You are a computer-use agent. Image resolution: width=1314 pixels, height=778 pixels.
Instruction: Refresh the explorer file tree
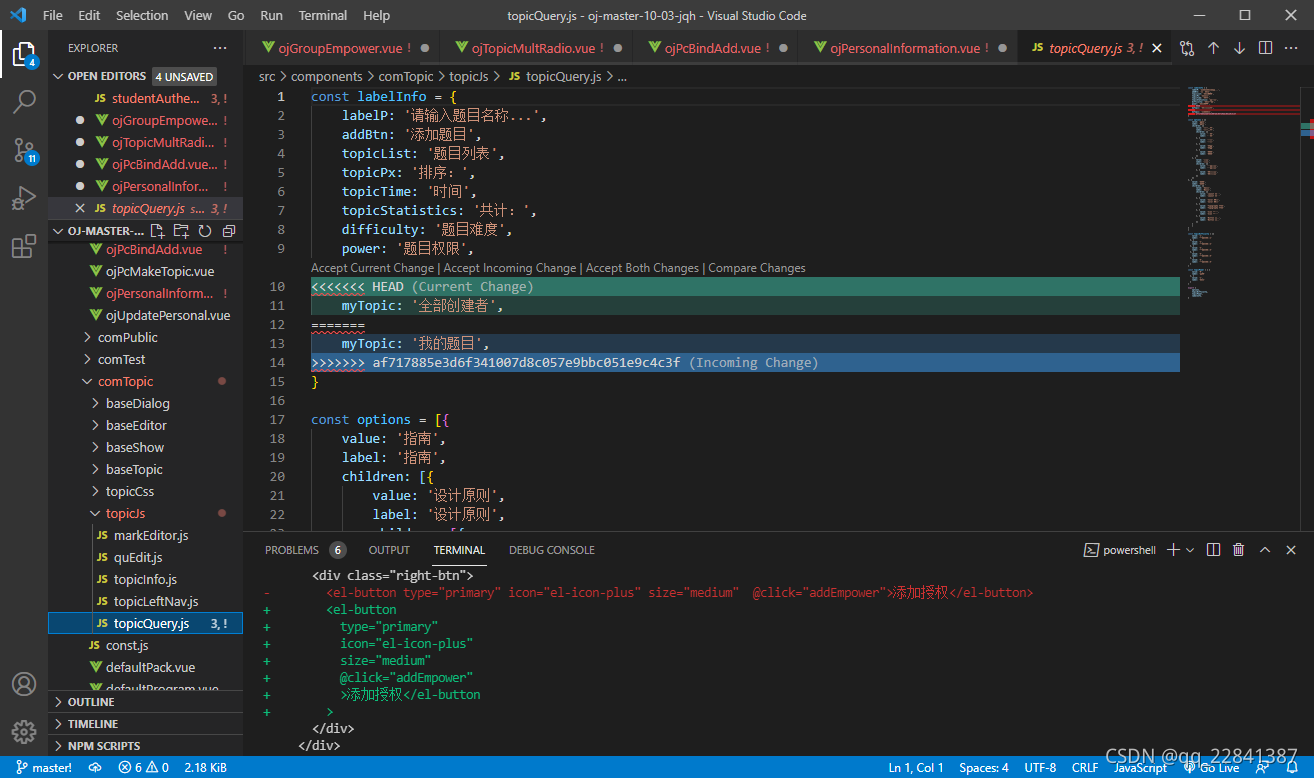coord(205,231)
